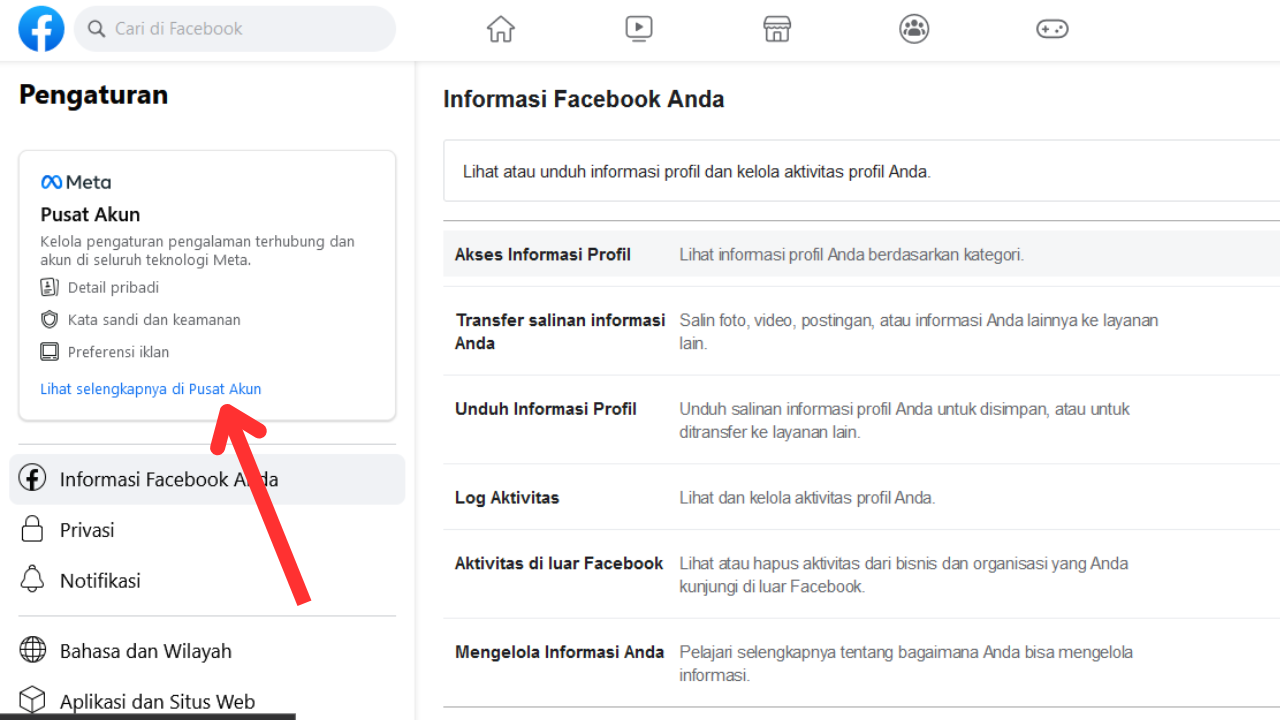The image size is (1280, 720).
Task: Open the Groups icon
Action: coord(915,29)
